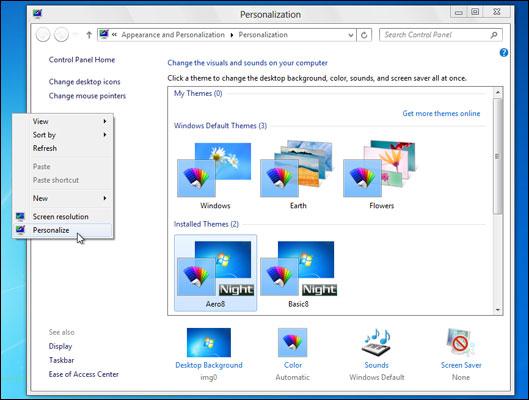The width and height of the screenshot is (529, 400).
Task: Click the Windows Default Themes (3) heading
Action: pyautogui.click(x=220, y=126)
